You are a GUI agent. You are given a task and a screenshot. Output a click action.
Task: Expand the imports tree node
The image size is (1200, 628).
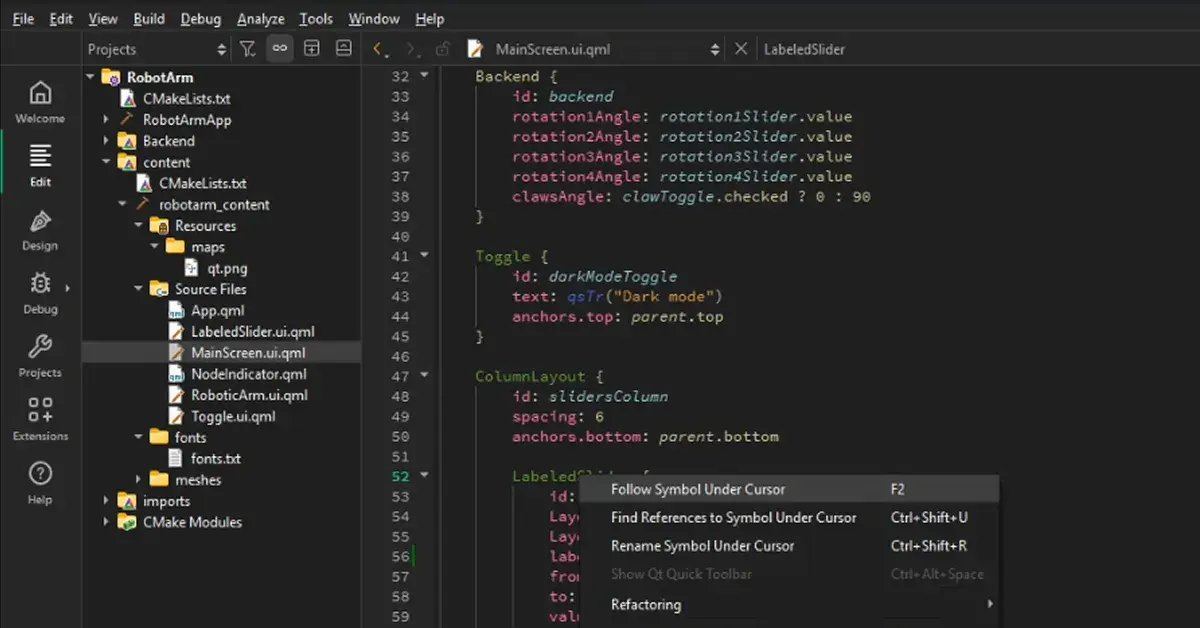click(105, 500)
